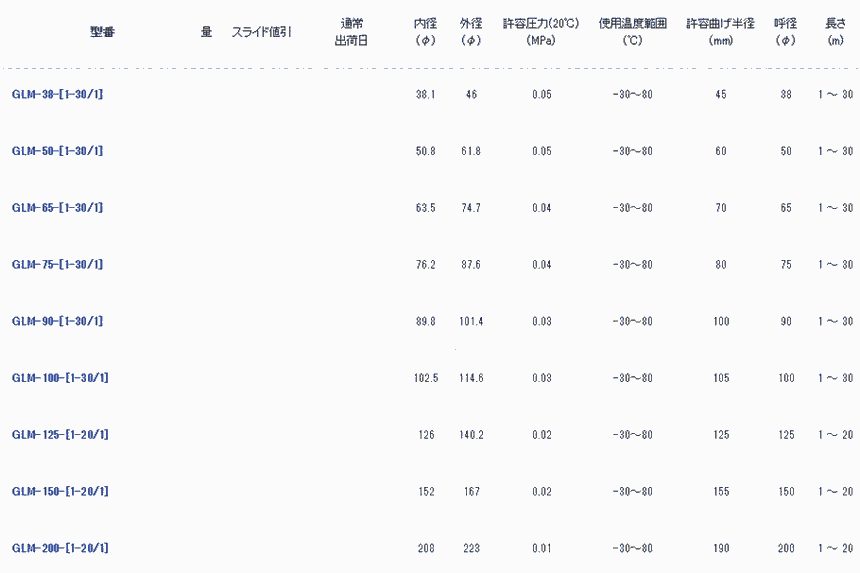
Task: Open the GLM-50-[1-30/1] product link
Action: click(57, 151)
